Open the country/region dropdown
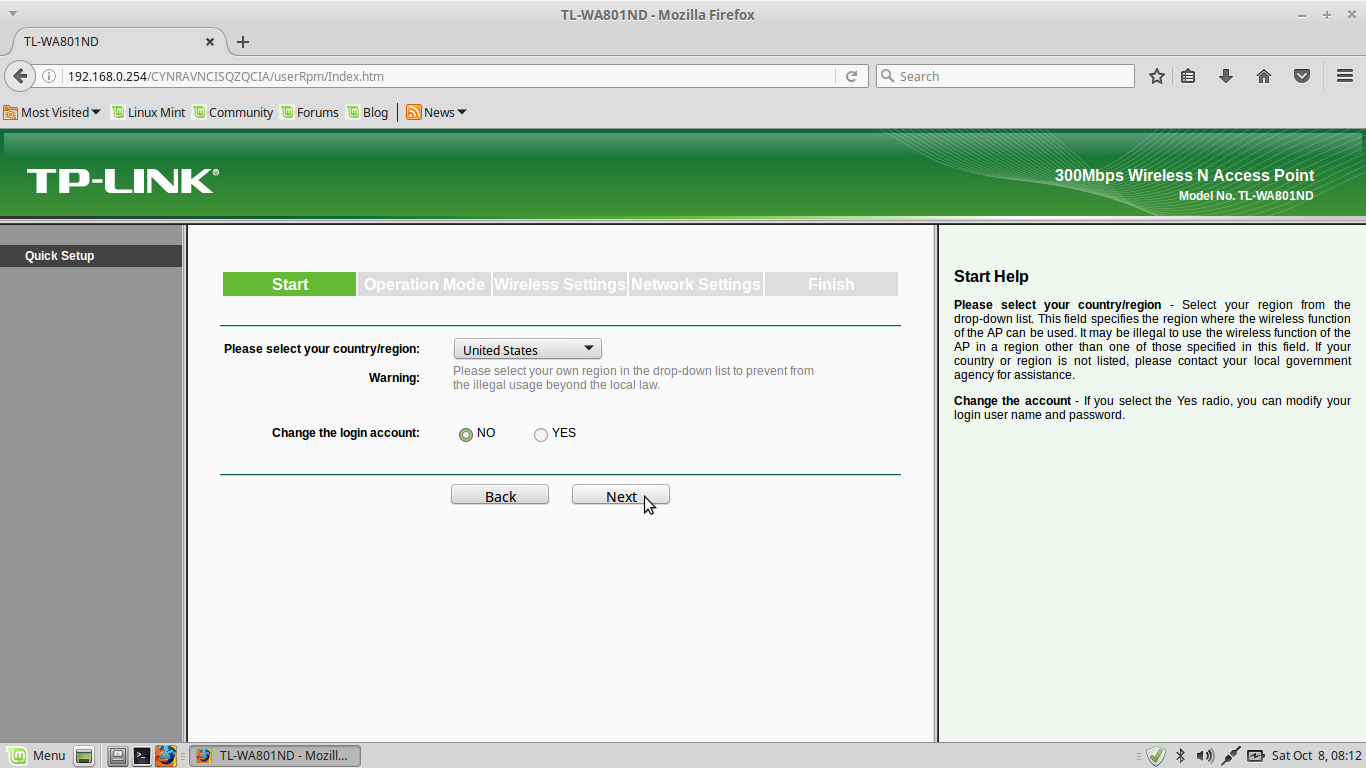Image resolution: width=1366 pixels, height=768 pixels. (527, 349)
